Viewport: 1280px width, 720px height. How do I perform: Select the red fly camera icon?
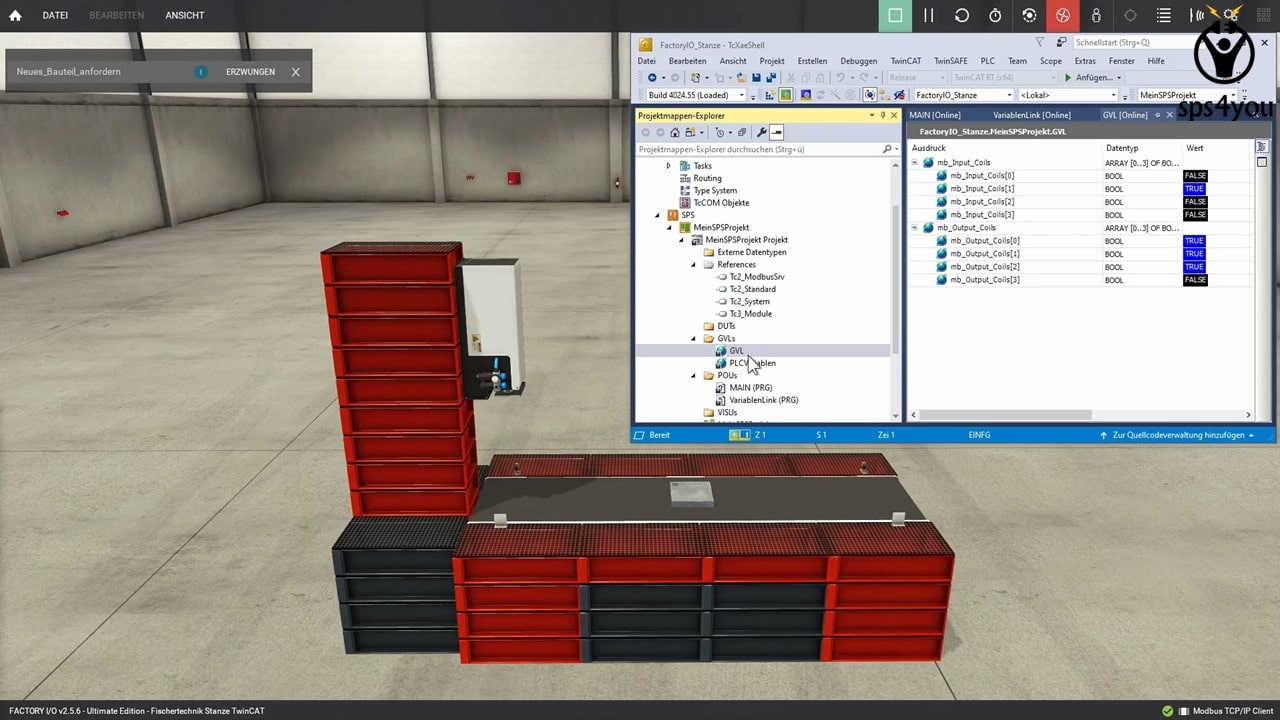coord(1063,15)
